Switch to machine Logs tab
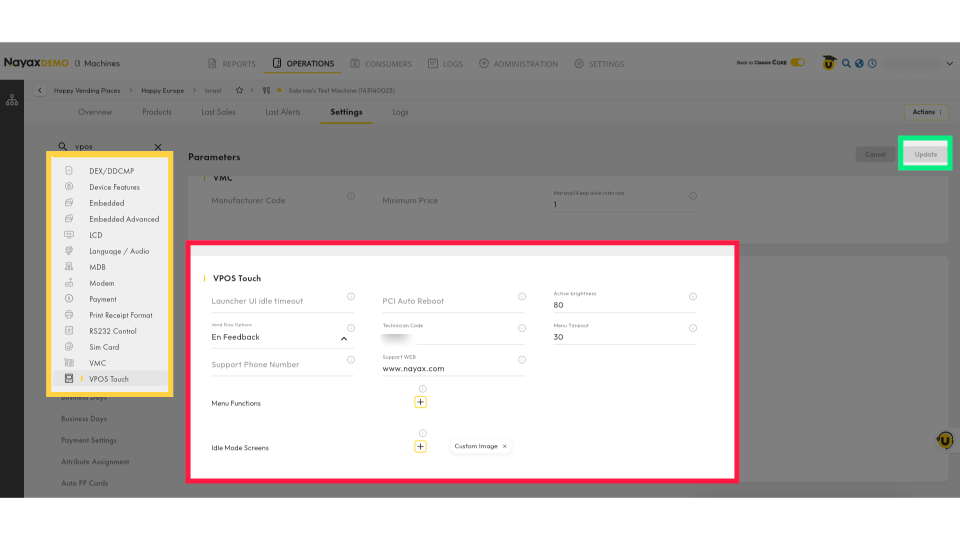The image size is (960, 540). coord(400,112)
